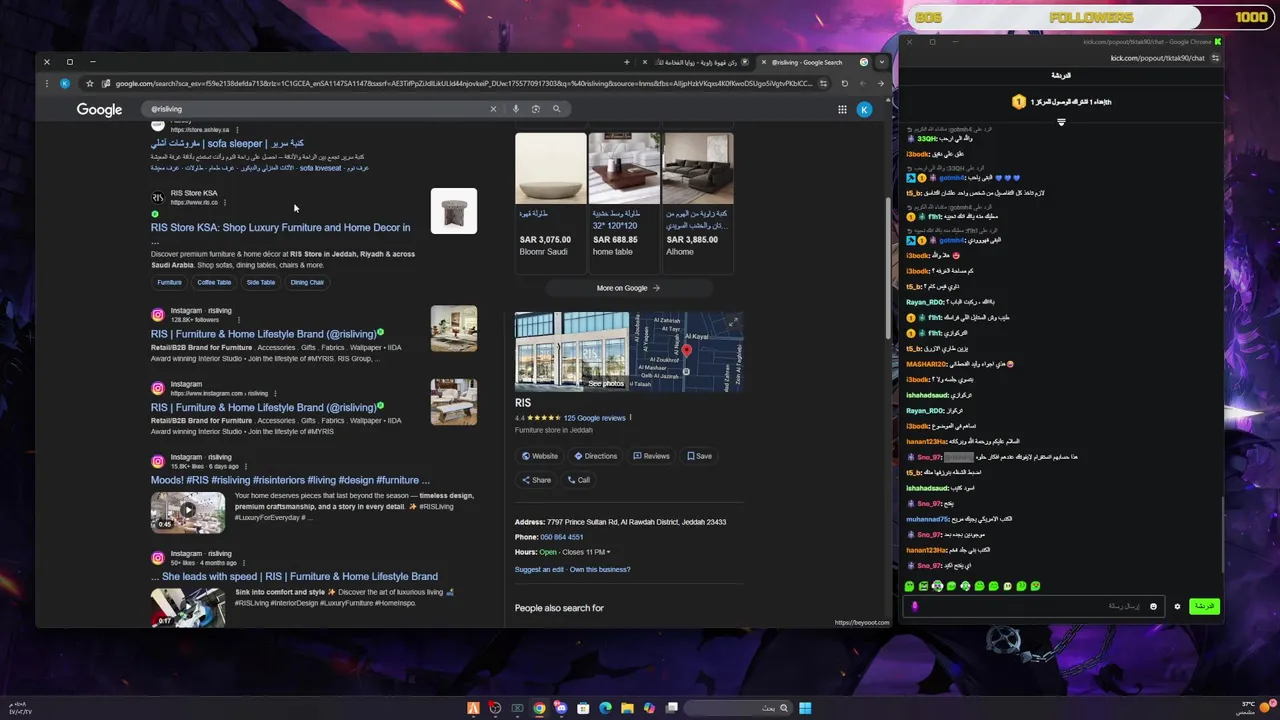The image size is (1280, 720).
Task: Open RIS Store KSA luxury furniture link
Action: click(x=281, y=228)
